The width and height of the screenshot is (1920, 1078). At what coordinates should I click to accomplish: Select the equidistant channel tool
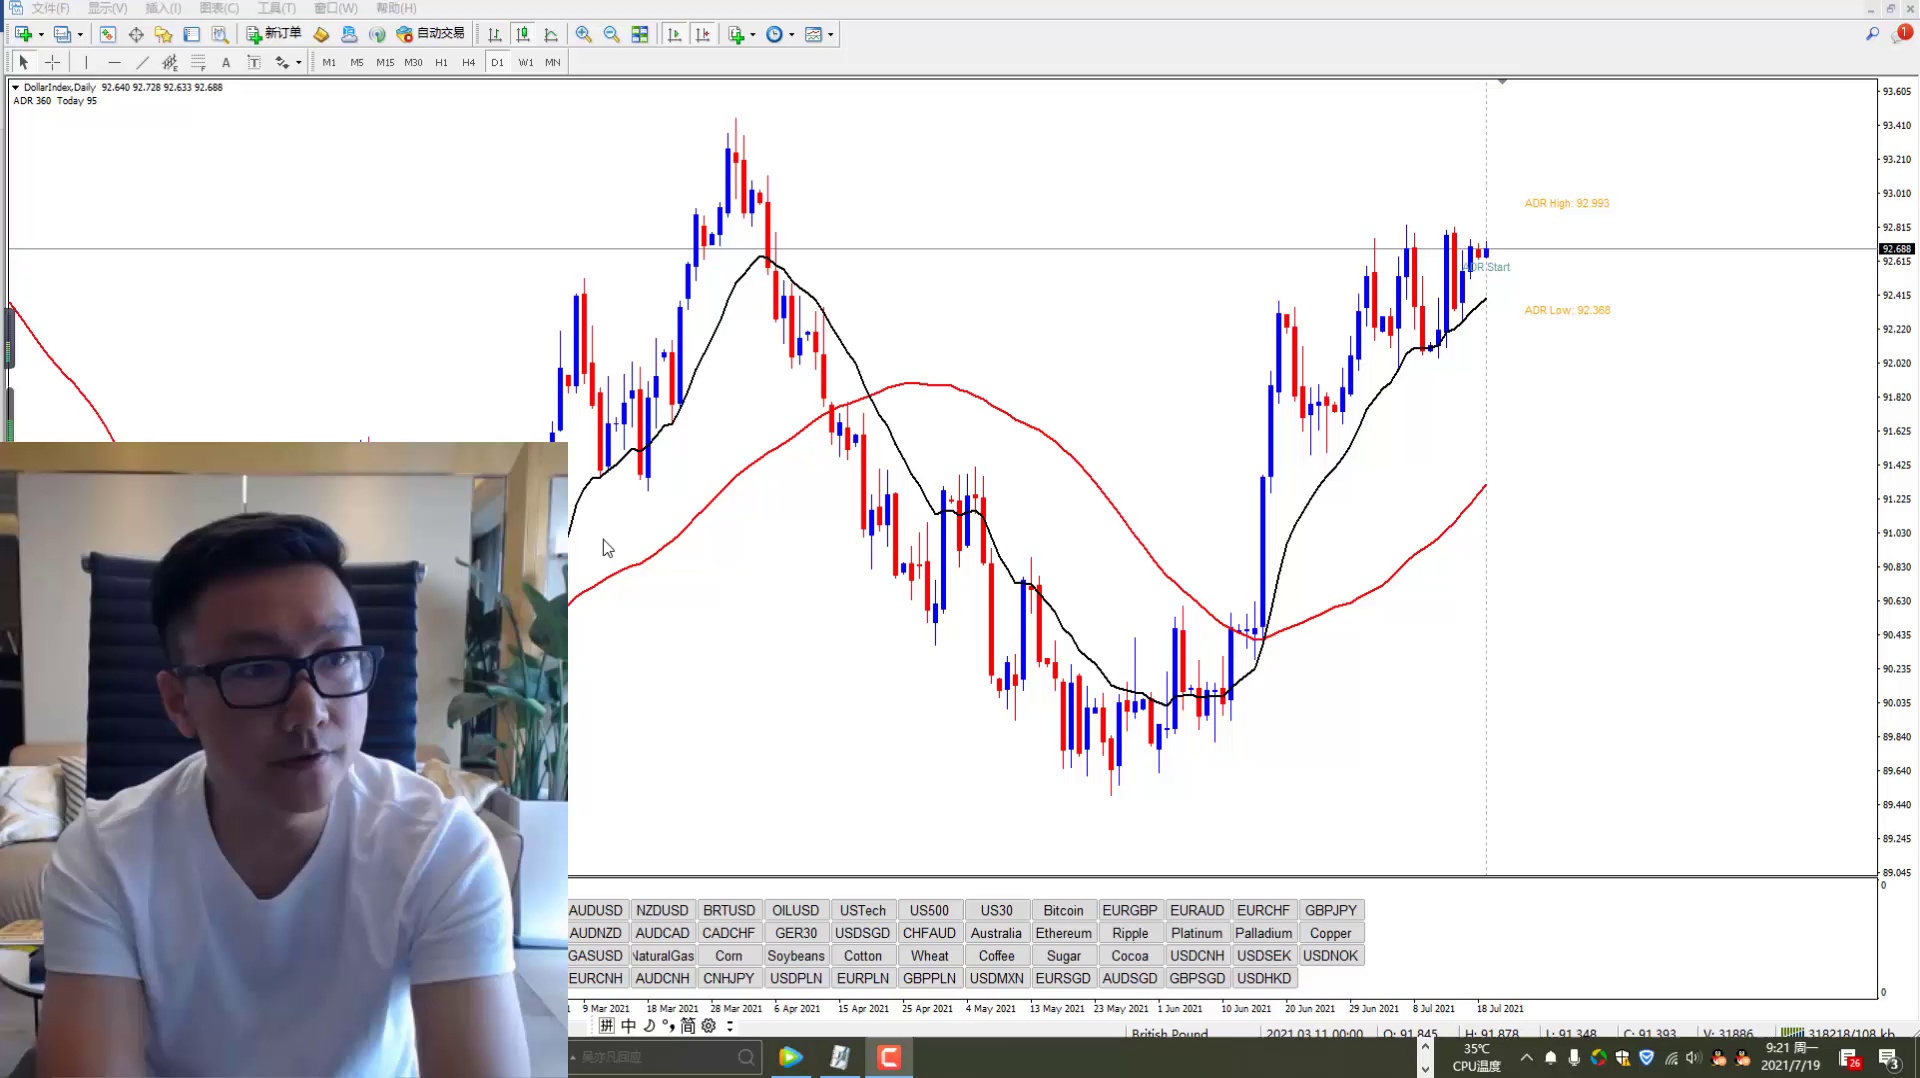click(170, 62)
